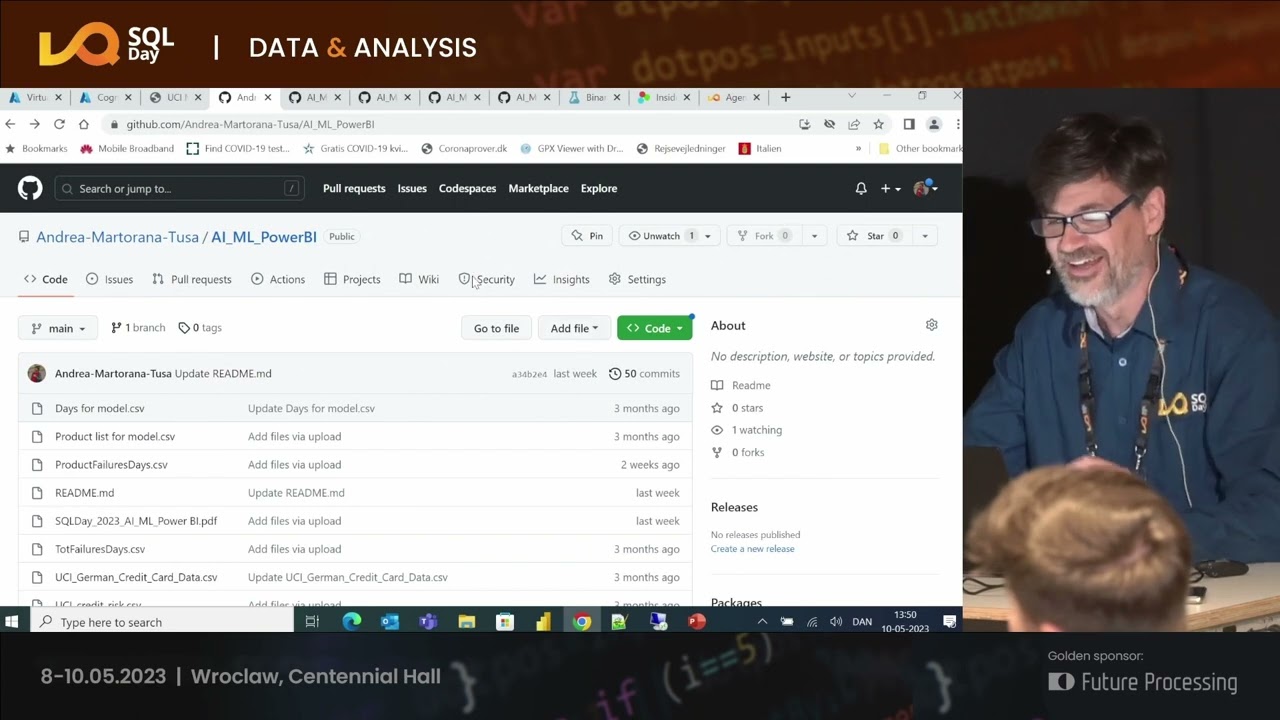Expand the Star lists dropdown arrow

(925, 236)
